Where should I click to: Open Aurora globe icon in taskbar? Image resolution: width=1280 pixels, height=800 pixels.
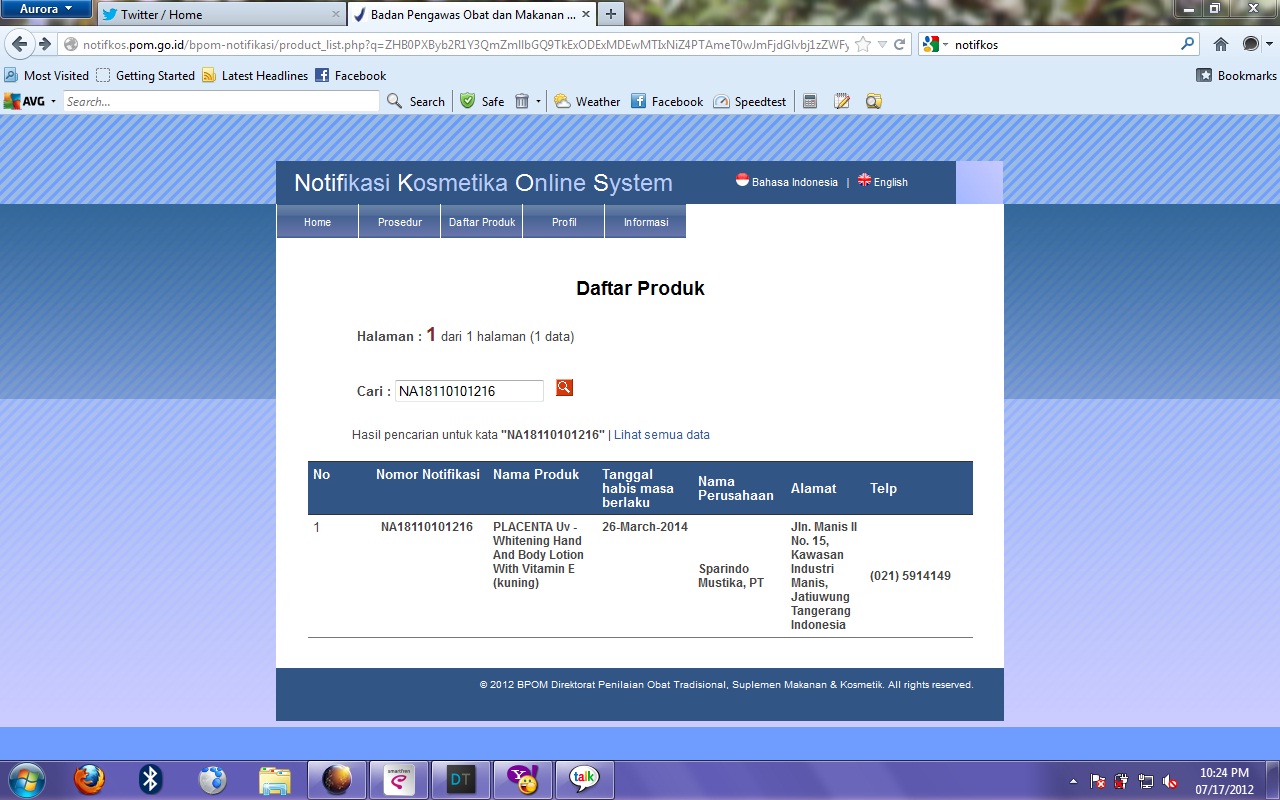pyautogui.click(x=336, y=779)
